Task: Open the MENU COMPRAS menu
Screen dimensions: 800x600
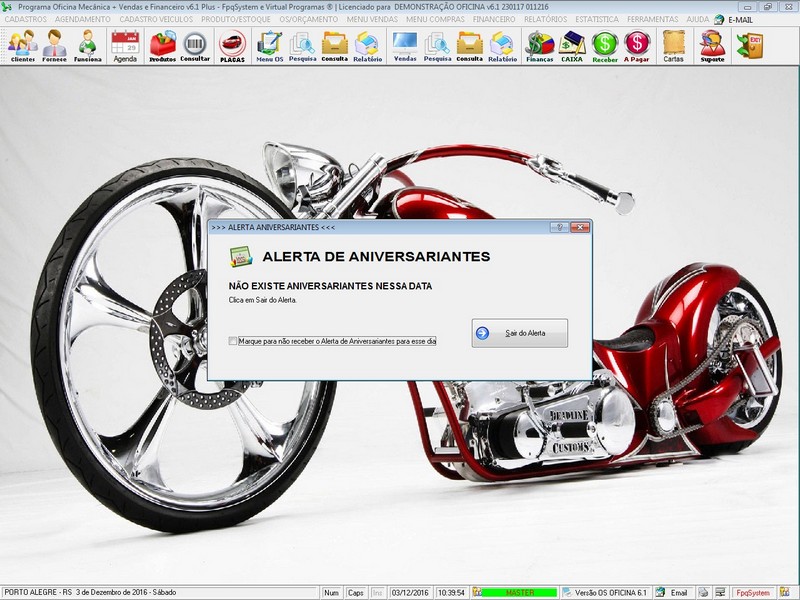Action: (435, 19)
